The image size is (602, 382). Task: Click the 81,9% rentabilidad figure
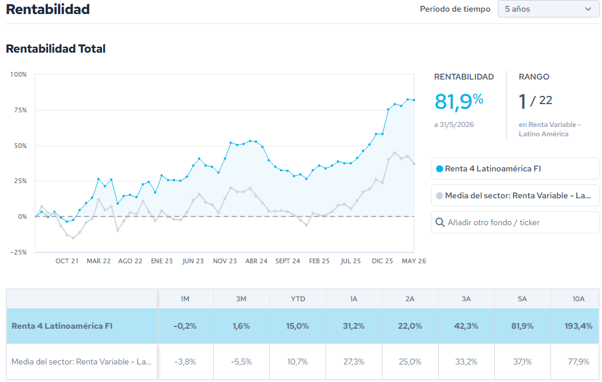(458, 102)
